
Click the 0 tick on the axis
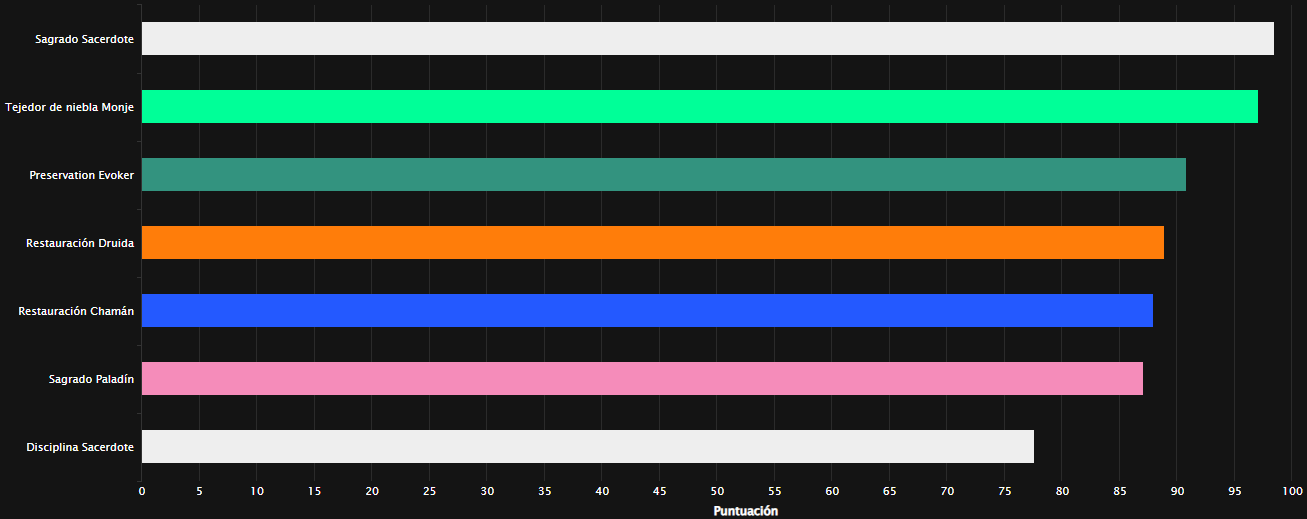142,491
